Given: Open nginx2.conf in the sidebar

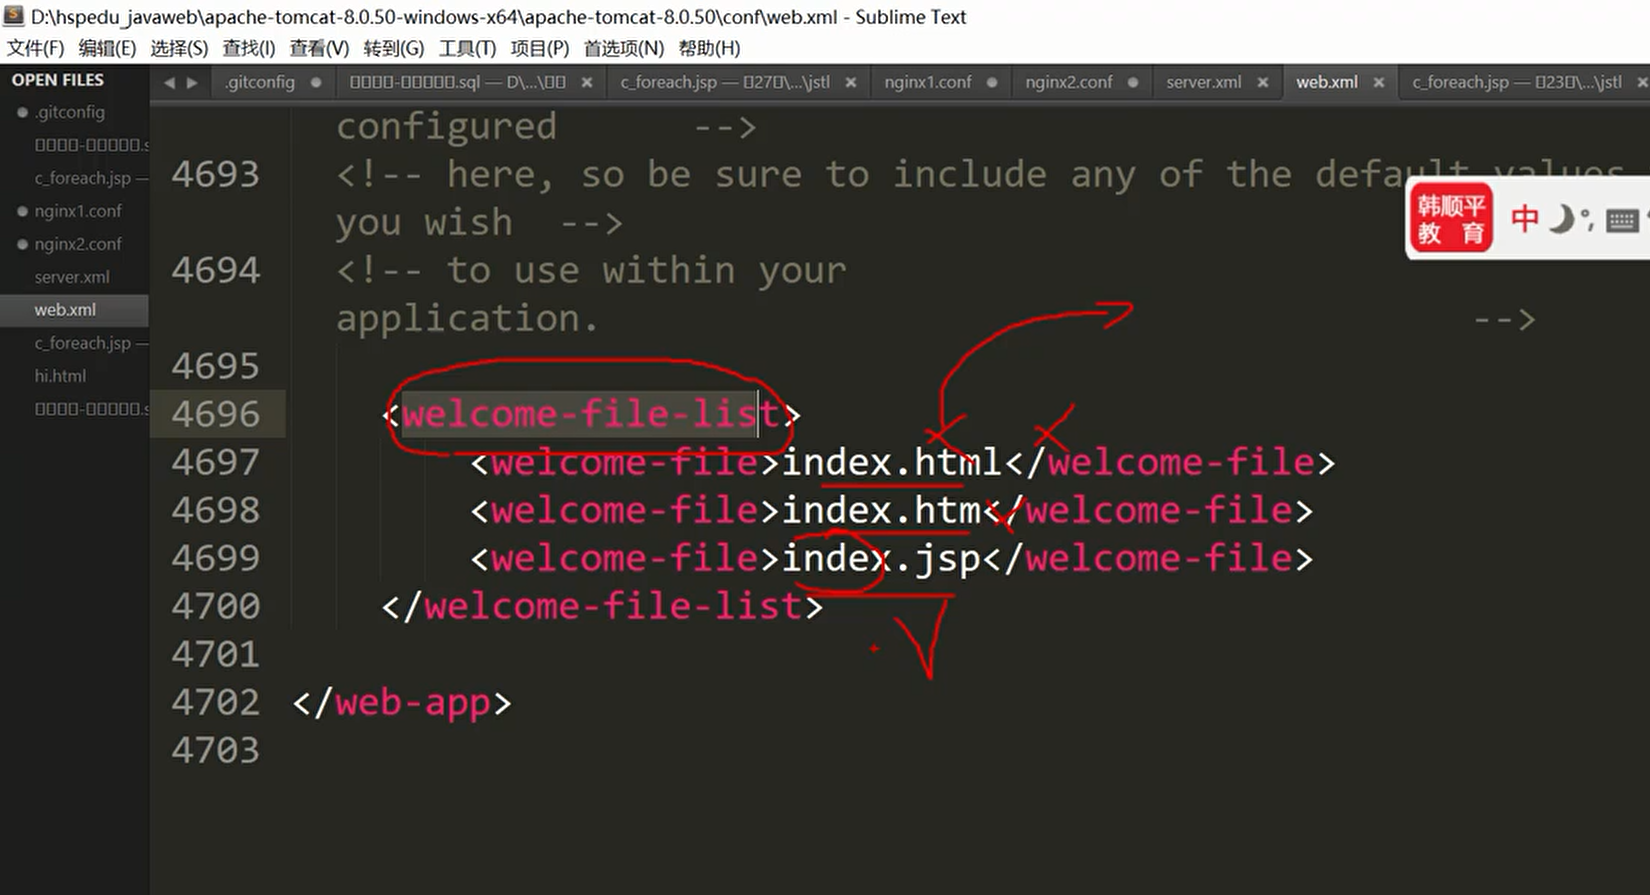Looking at the screenshot, I should tap(78, 244).
